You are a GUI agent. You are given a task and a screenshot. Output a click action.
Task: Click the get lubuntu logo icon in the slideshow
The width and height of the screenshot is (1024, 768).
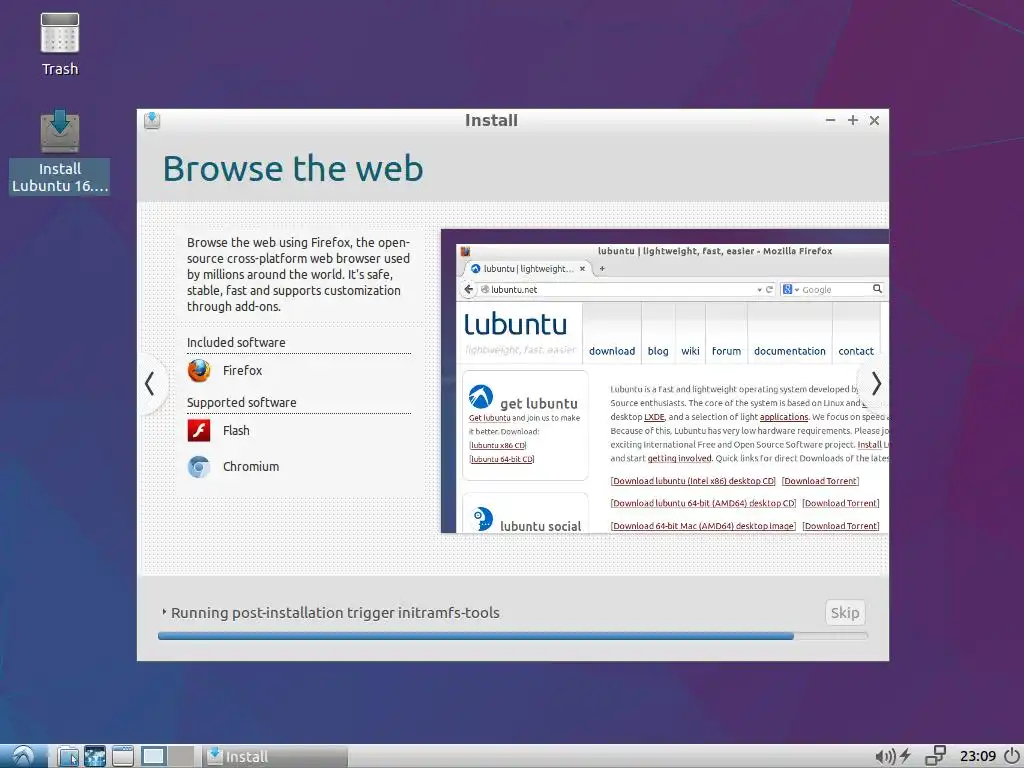pyautogui.click(x=481, y=396)
